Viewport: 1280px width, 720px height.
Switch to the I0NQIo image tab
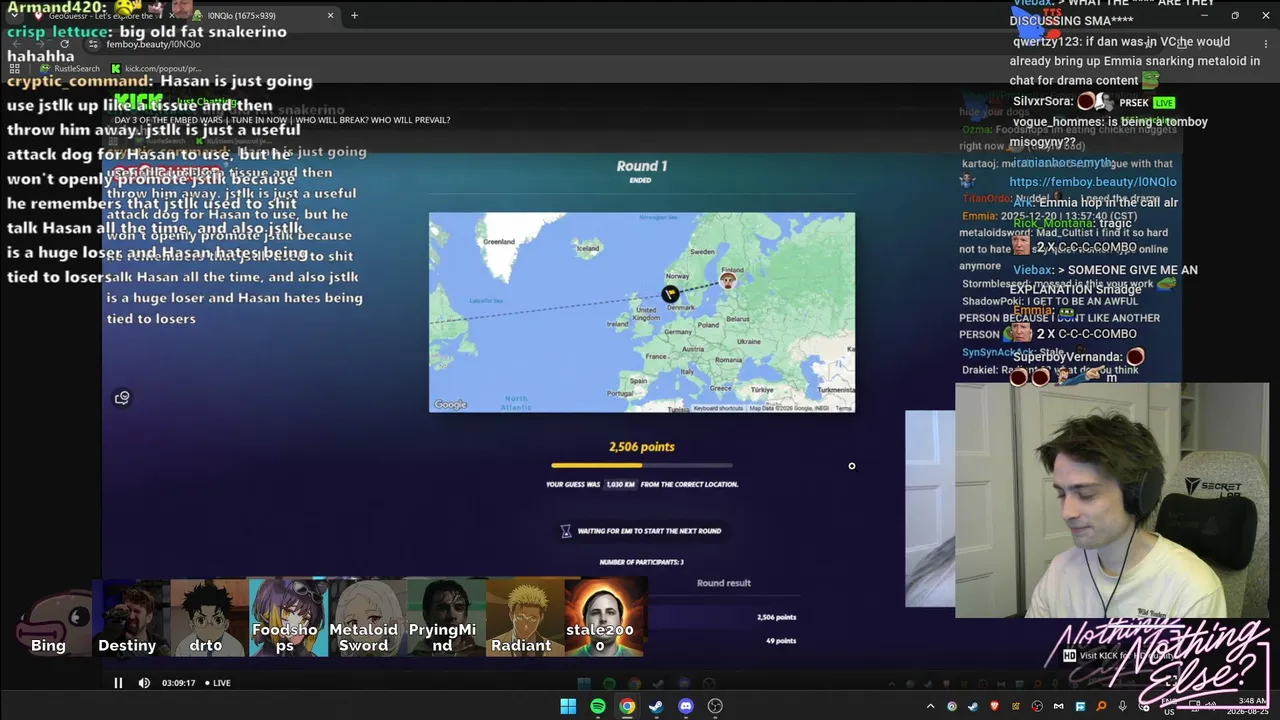coord(265,16)
